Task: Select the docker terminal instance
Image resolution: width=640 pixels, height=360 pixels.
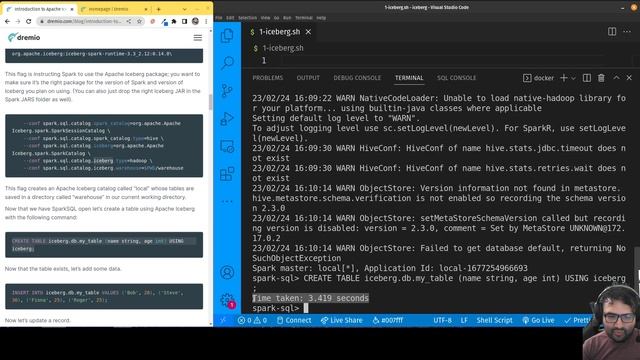Action: [539, 78]
